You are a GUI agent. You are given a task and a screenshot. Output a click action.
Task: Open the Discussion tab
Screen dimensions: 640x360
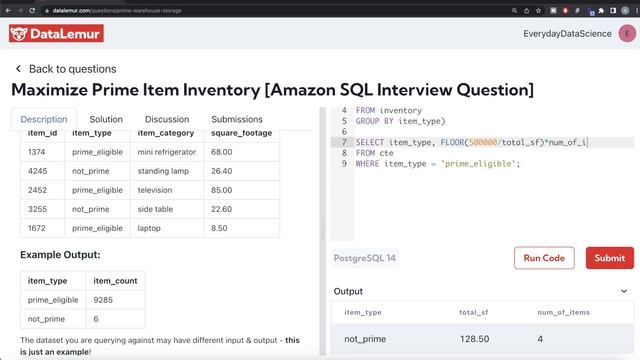click(167, 119)
